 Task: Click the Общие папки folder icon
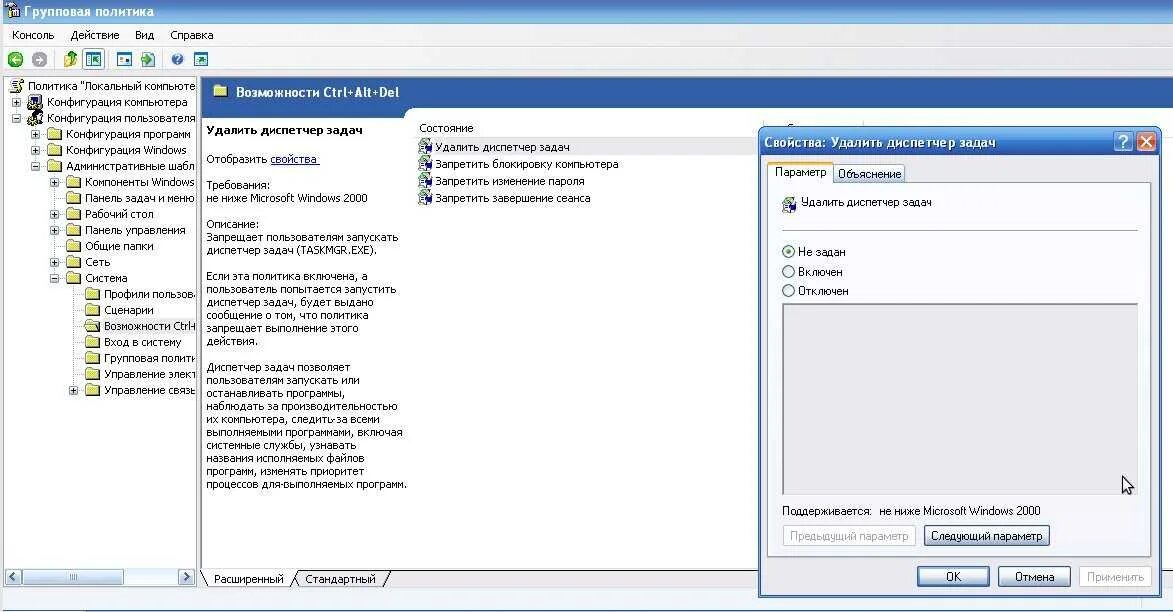click(x=73, y=245)
